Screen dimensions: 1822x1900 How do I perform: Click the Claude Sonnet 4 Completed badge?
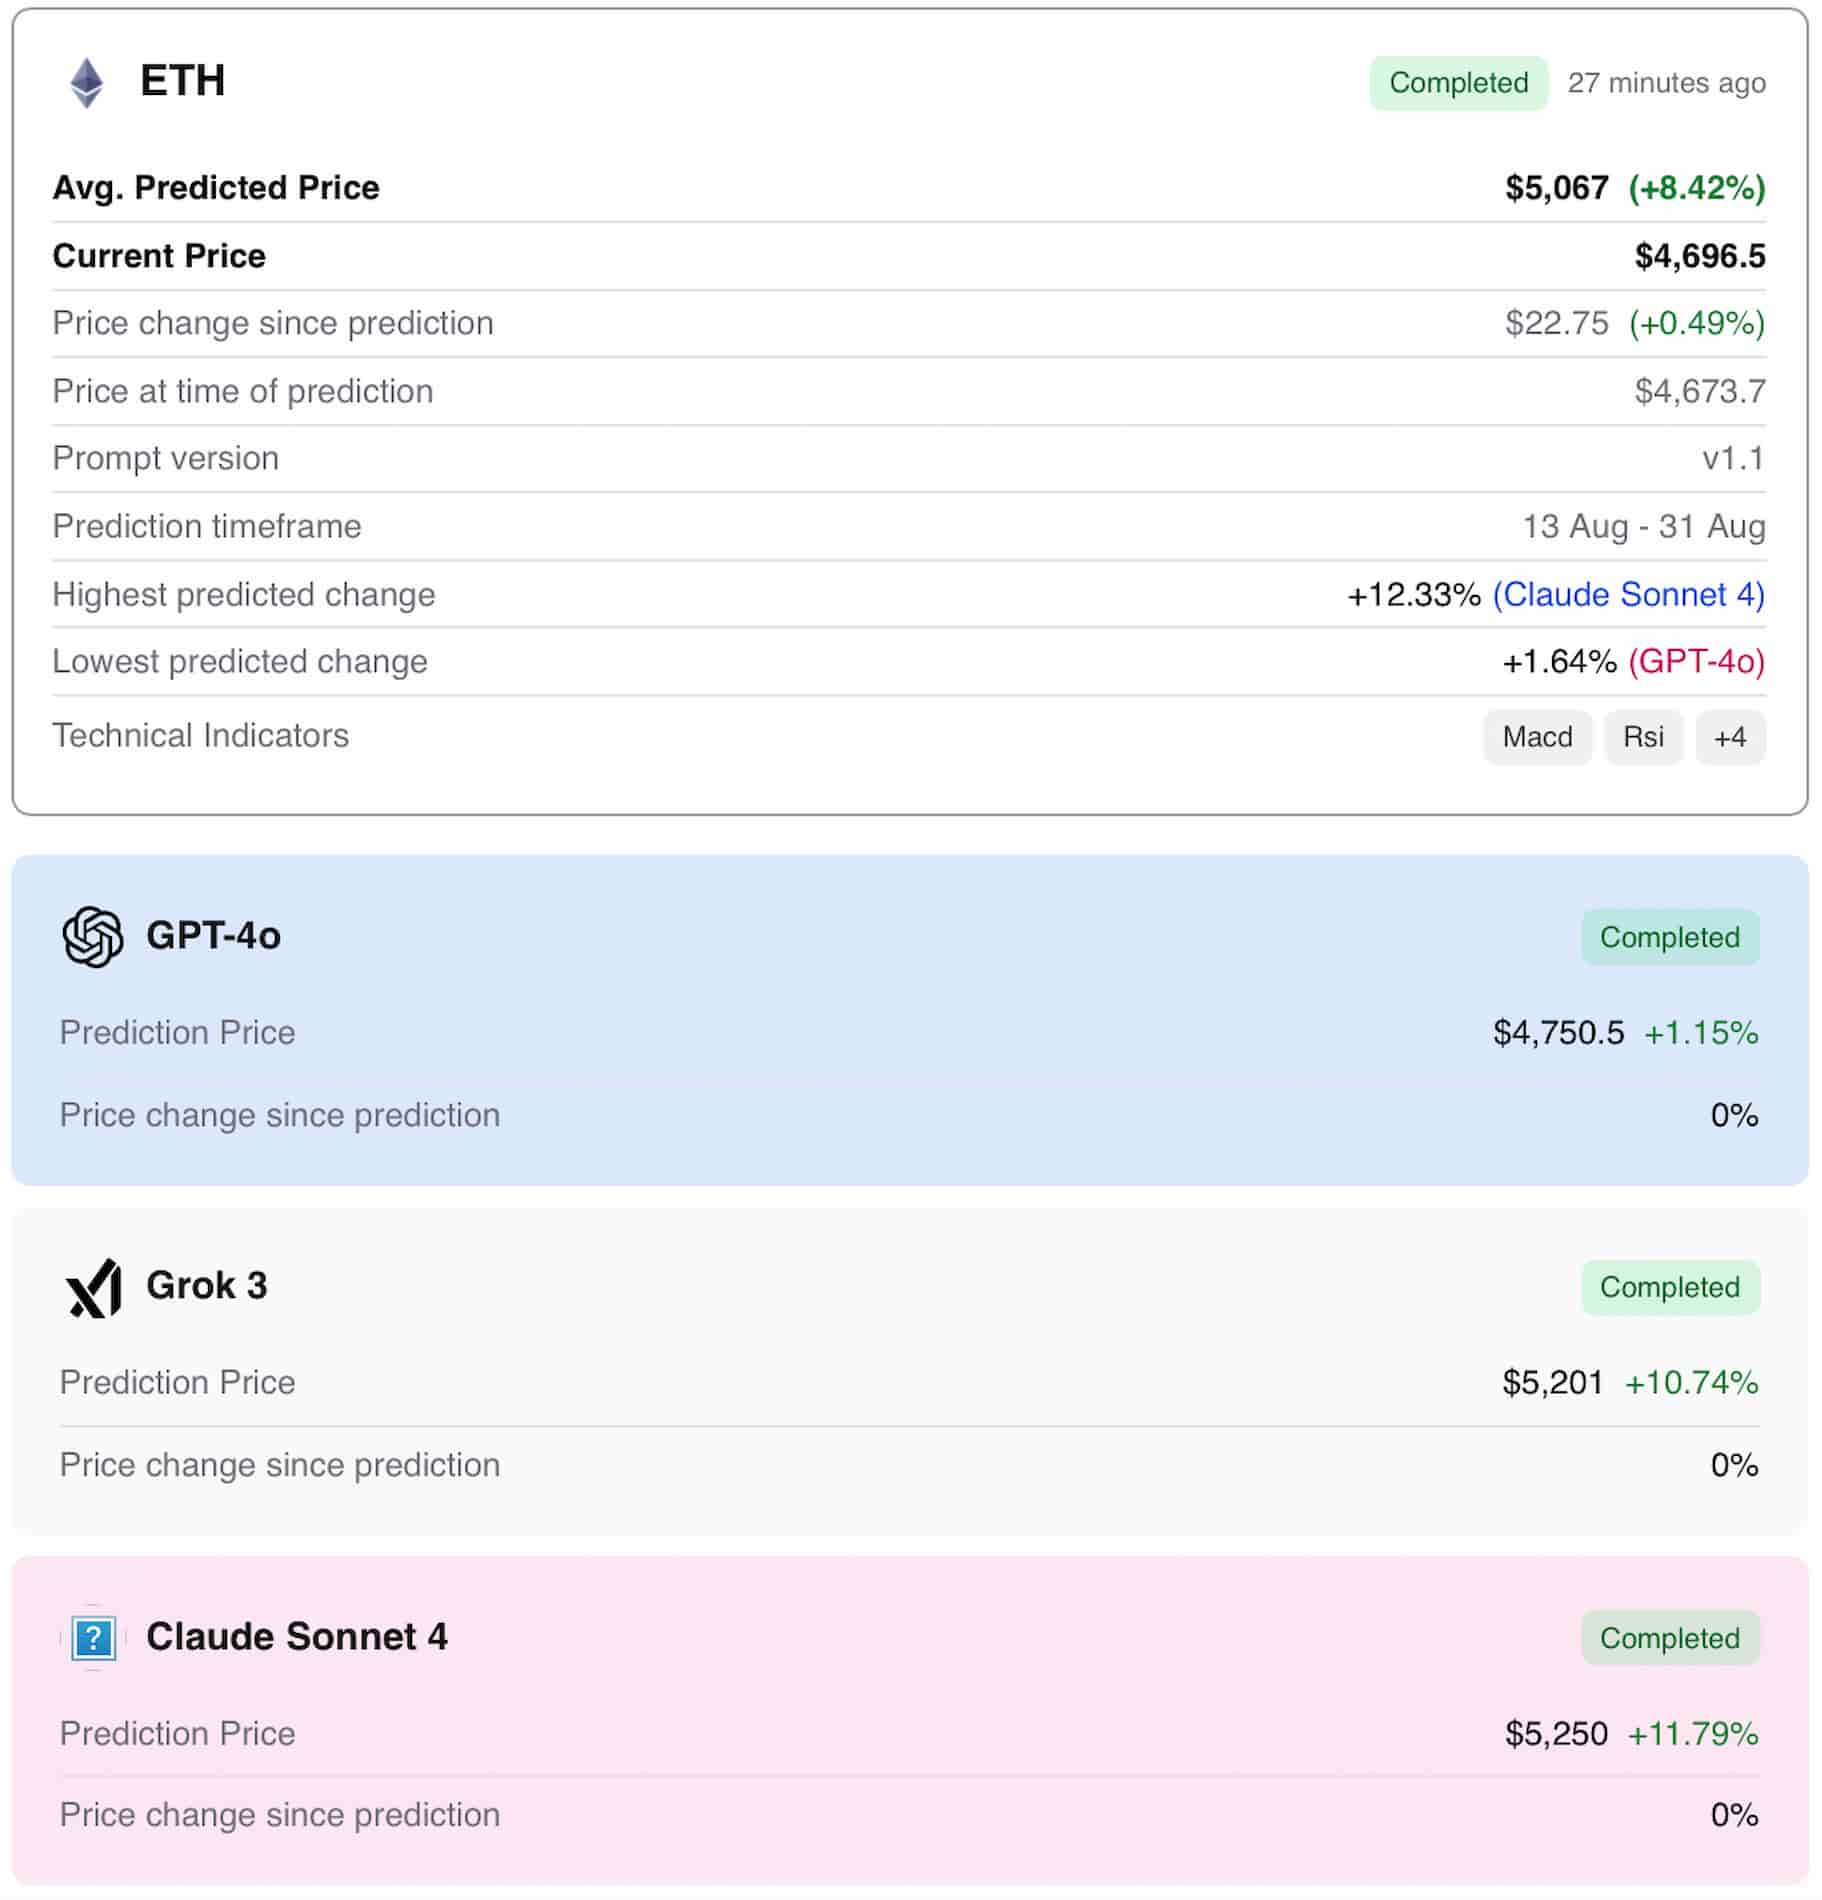[x=1669, y=1638]
